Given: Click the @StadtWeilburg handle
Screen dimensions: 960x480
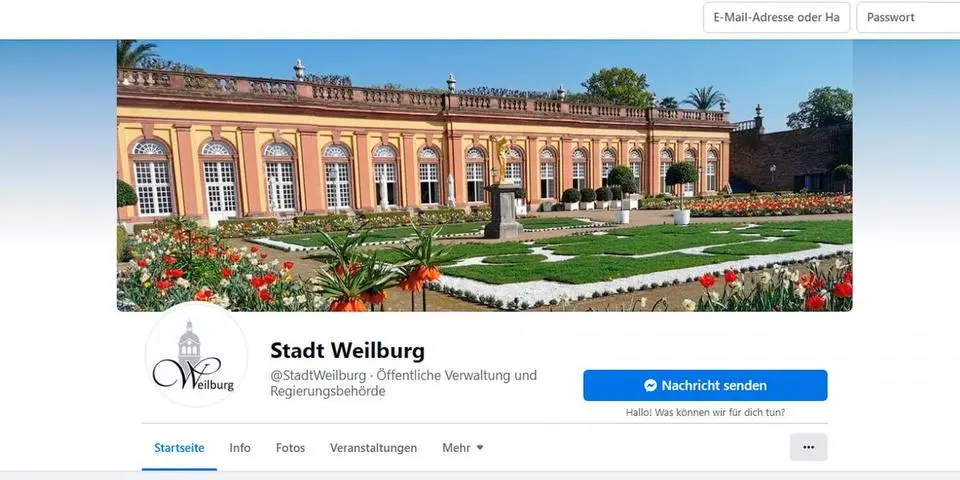Looking at the screenshot, I should 317,375.
